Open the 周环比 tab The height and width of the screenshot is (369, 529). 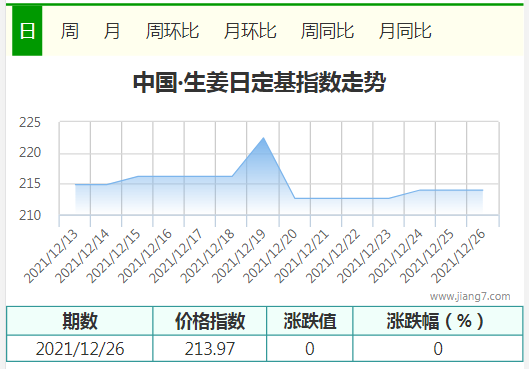[x=172, y=31]
